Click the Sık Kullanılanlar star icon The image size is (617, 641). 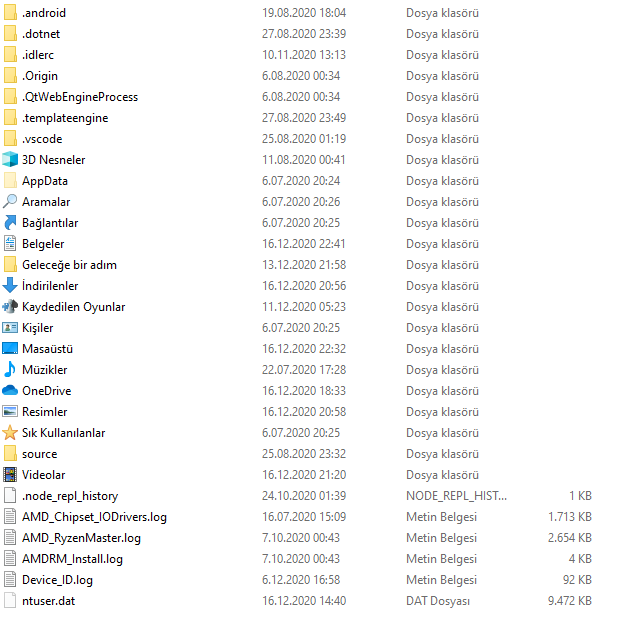(10, 433)
